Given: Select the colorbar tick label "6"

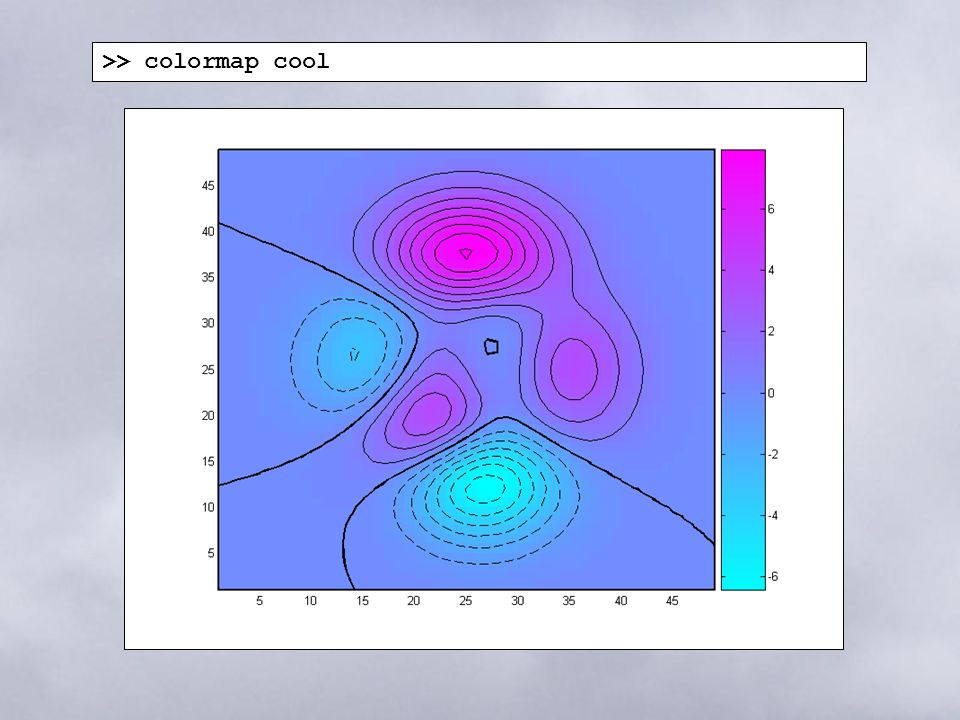Looking at the screenshot, I should [771, 209].
